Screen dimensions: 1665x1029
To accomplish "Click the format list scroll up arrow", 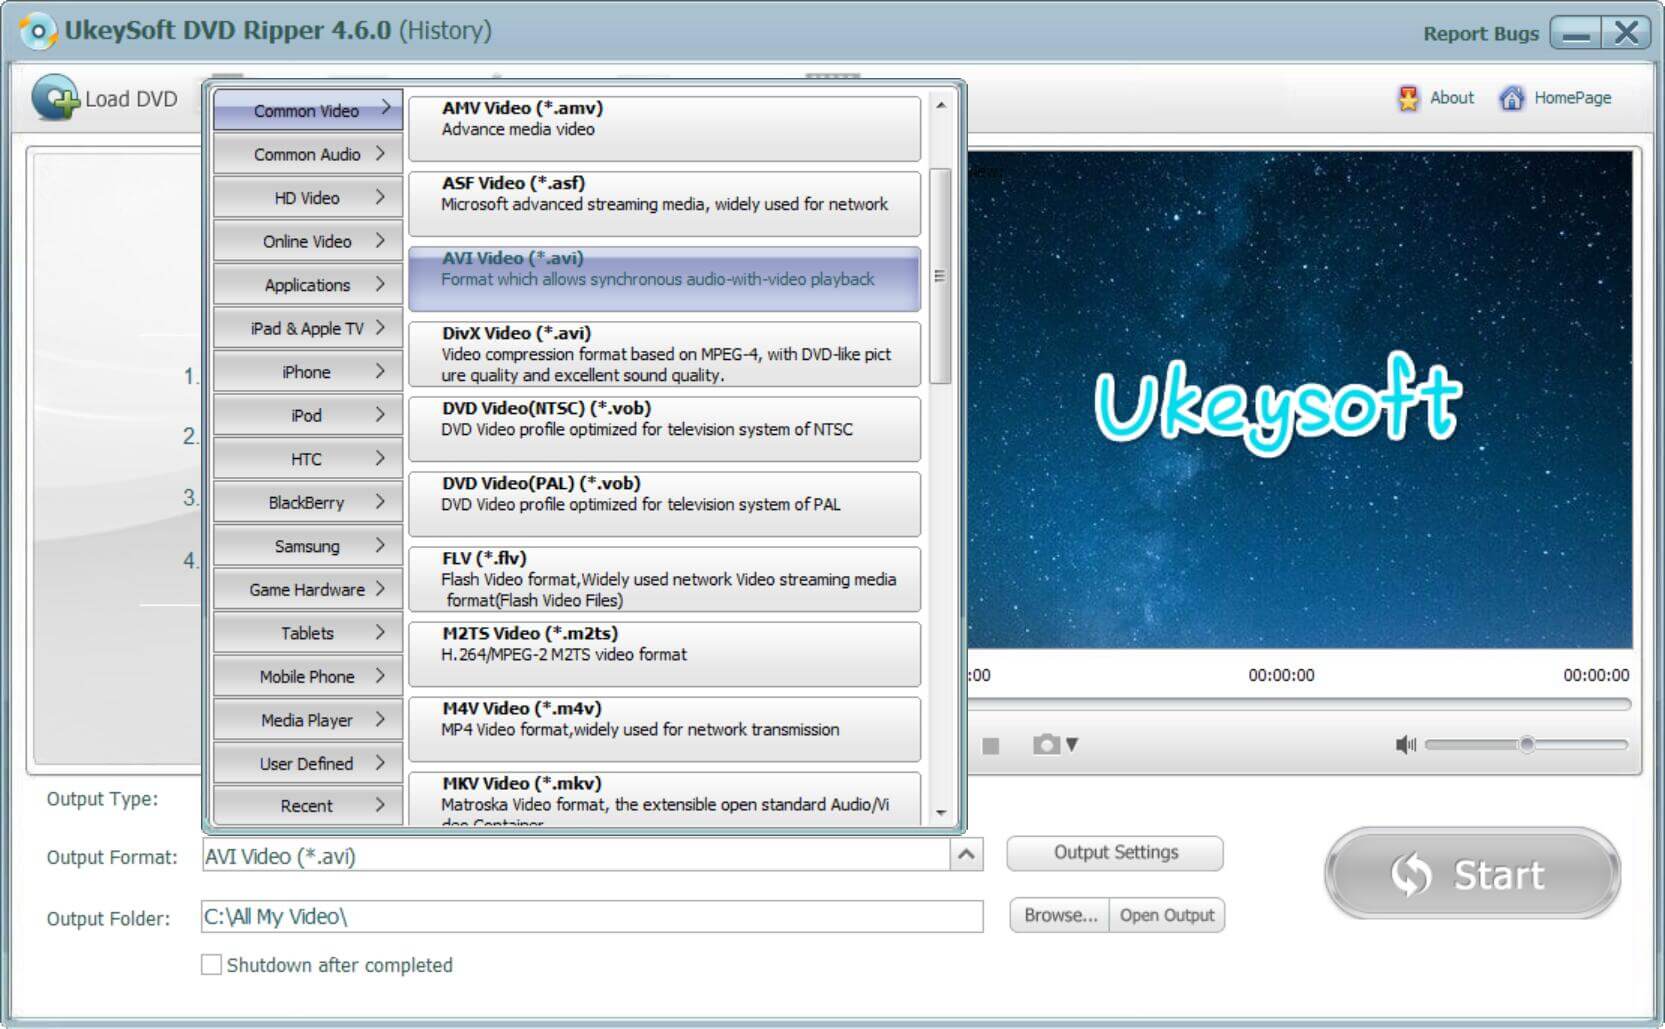I will [940, 105].
